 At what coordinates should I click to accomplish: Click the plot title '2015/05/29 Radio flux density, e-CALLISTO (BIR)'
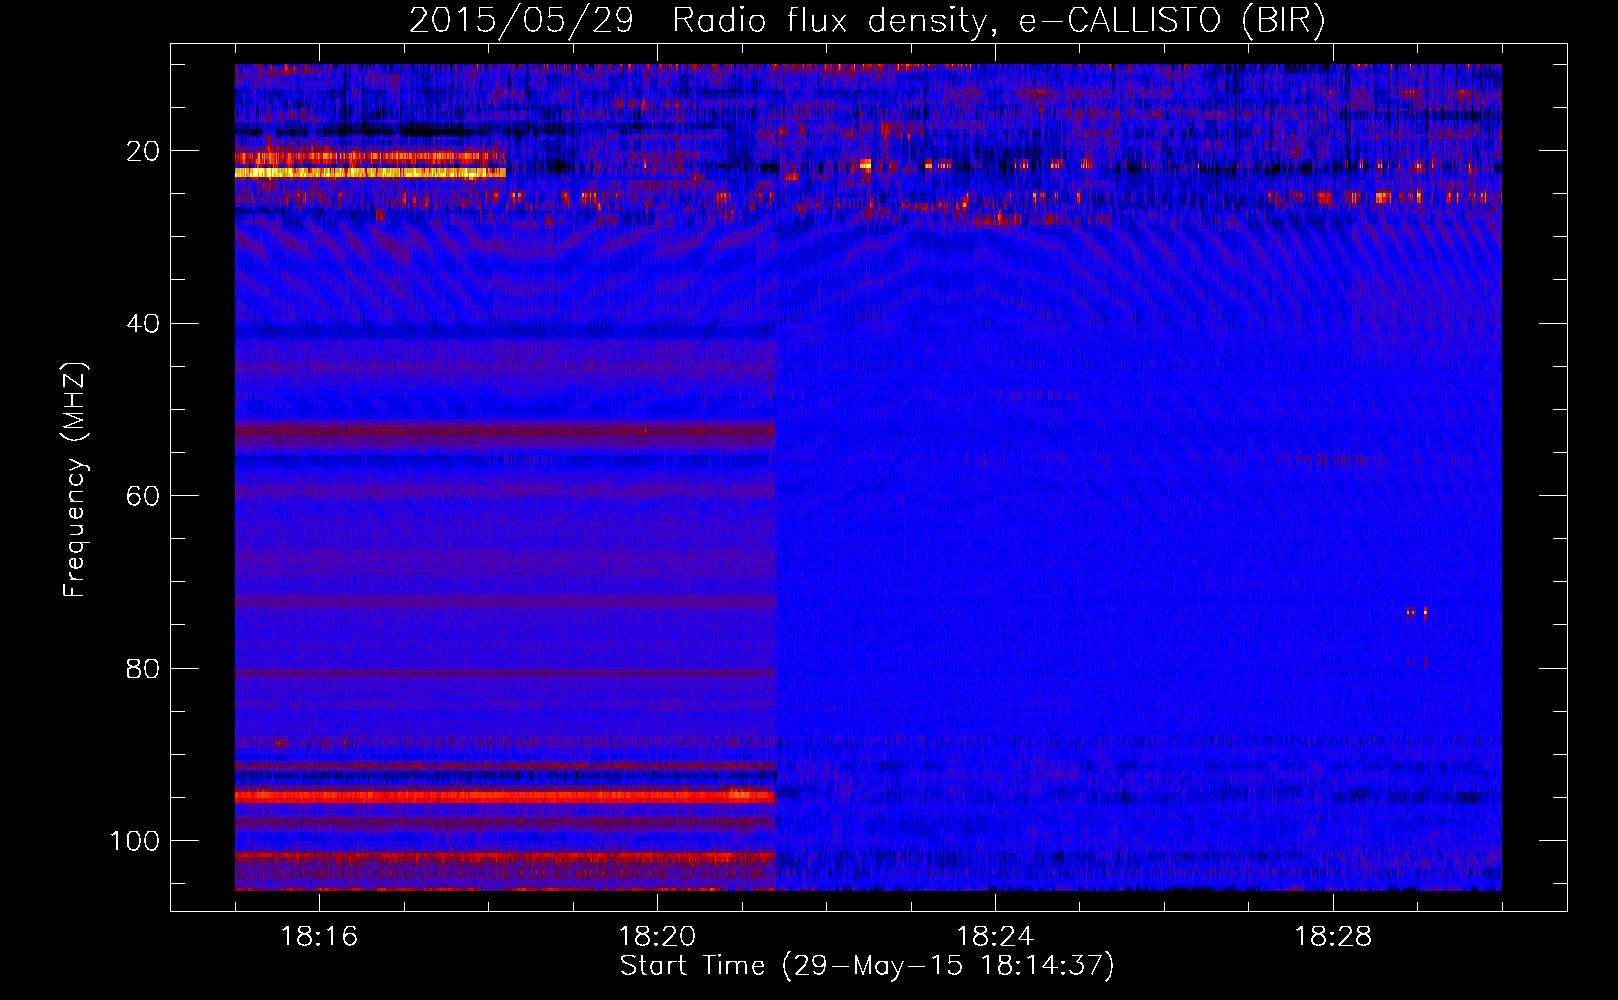(867, 21)
